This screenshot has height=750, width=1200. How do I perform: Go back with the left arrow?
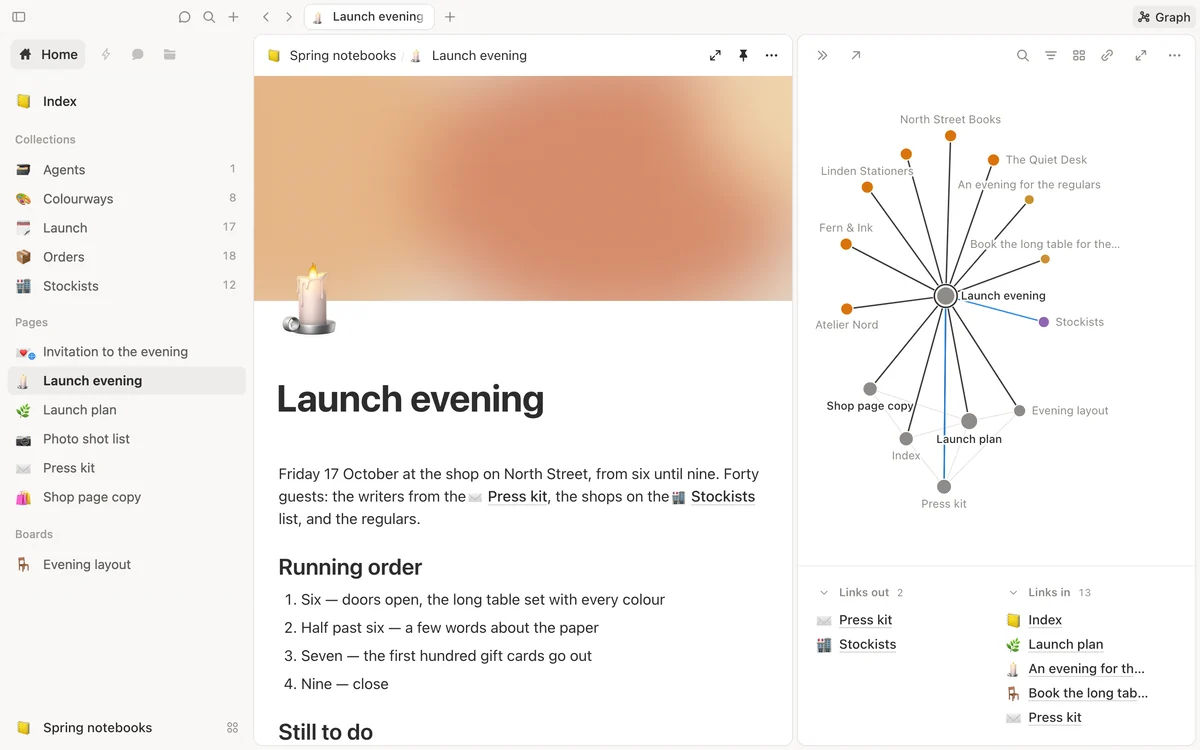(266, 17)
